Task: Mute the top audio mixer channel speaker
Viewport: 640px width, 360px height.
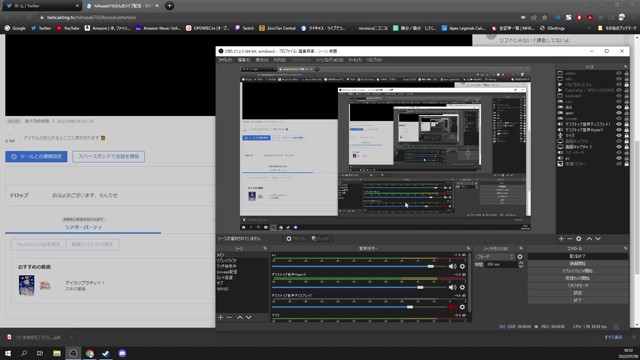Action: click(452, 267)
